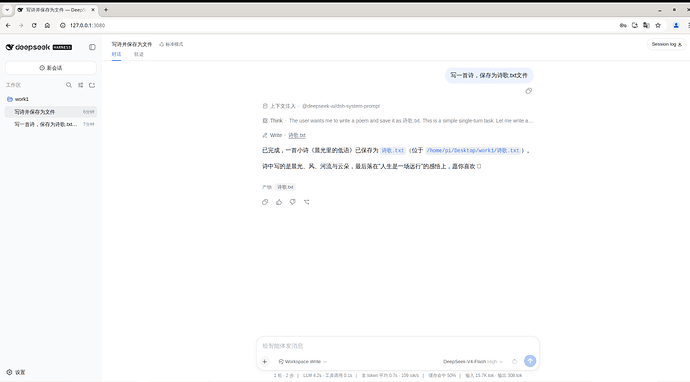Image resolution: width=690 pixels, height=382 pixels.
Task: Click the site info icon in address bar
Action: [62, 26]
